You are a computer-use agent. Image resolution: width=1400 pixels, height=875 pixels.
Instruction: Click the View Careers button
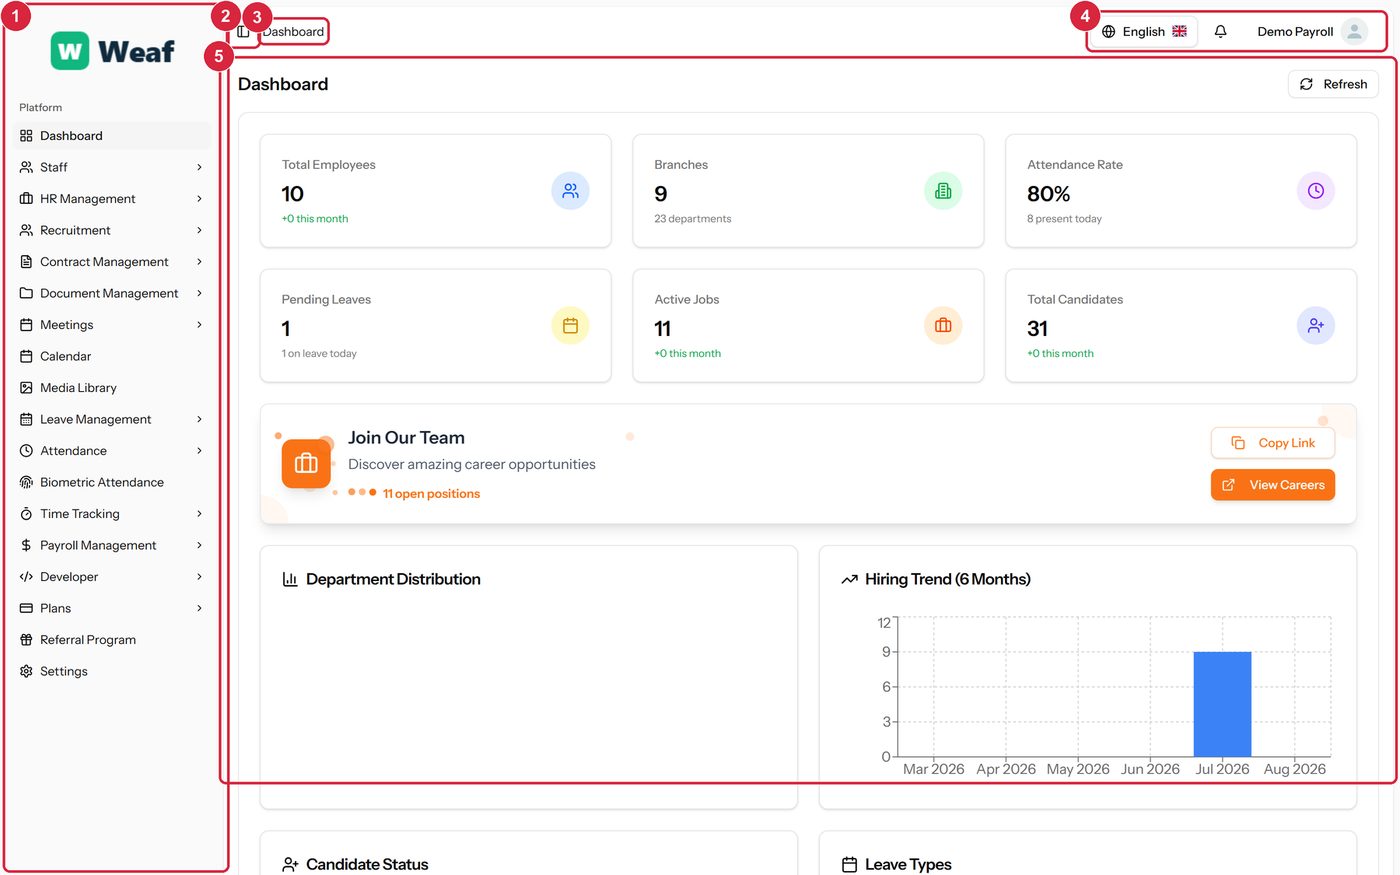point(1273,485)
